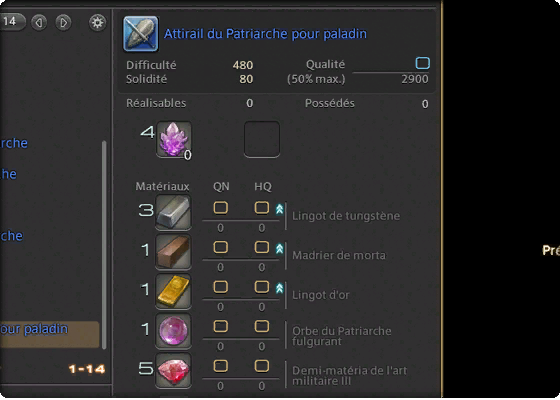The height and width of the screenshot is (400, 560).
Task: Click the Qualité indicator box
Action: (422, 63)
